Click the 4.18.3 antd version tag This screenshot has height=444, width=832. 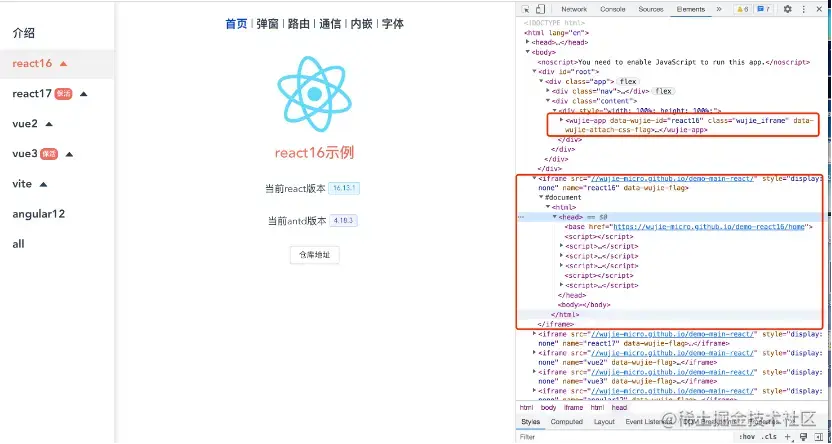(x=343, y=221)
